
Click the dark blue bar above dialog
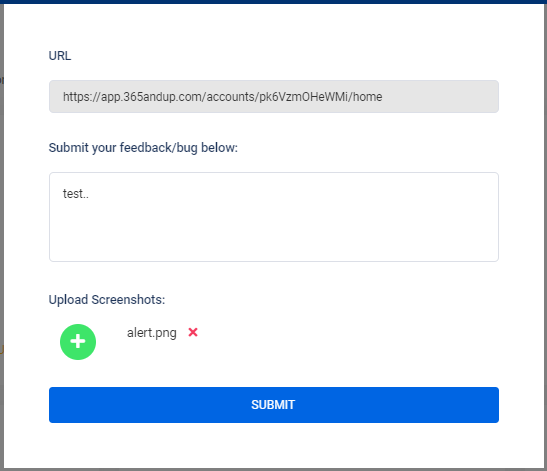[274, 2]
